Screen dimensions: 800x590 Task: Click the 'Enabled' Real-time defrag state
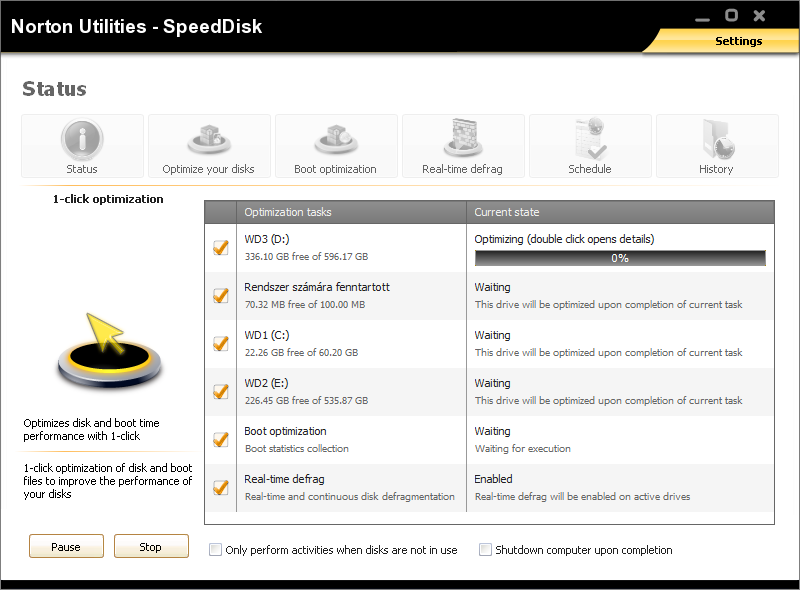pyautogui.click(x=493, y=479)
